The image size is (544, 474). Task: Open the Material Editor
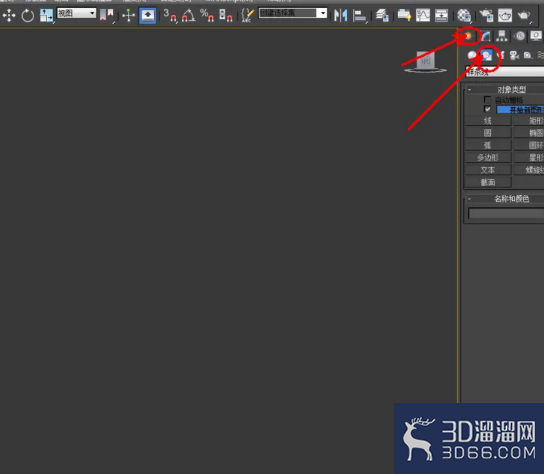(464, 16)
